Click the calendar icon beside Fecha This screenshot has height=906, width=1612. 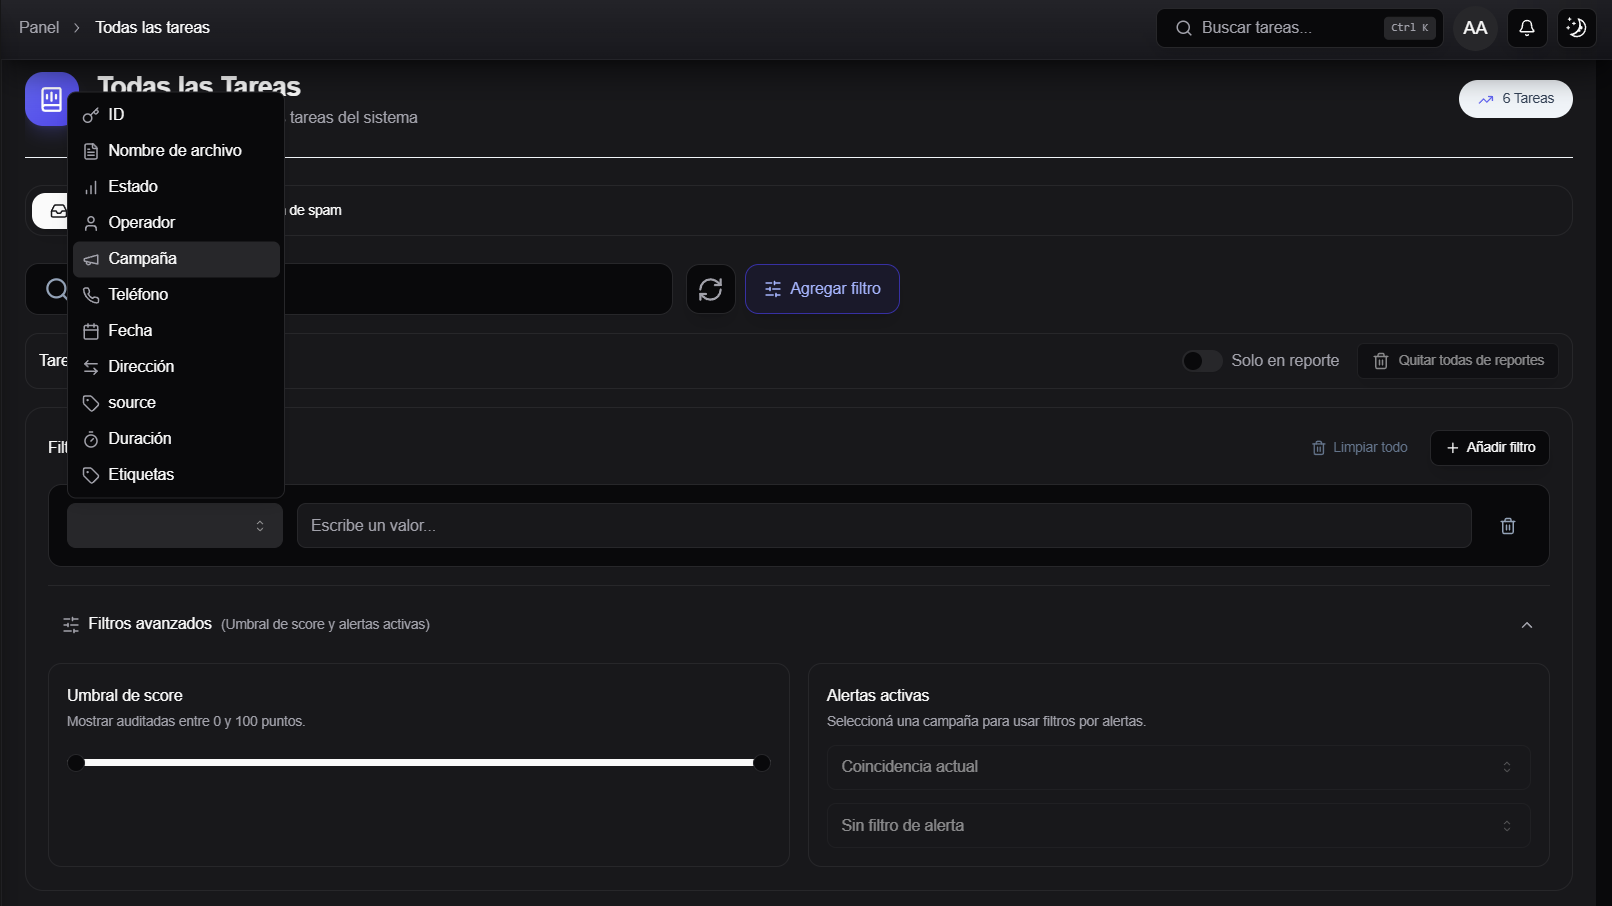(91, 331)
